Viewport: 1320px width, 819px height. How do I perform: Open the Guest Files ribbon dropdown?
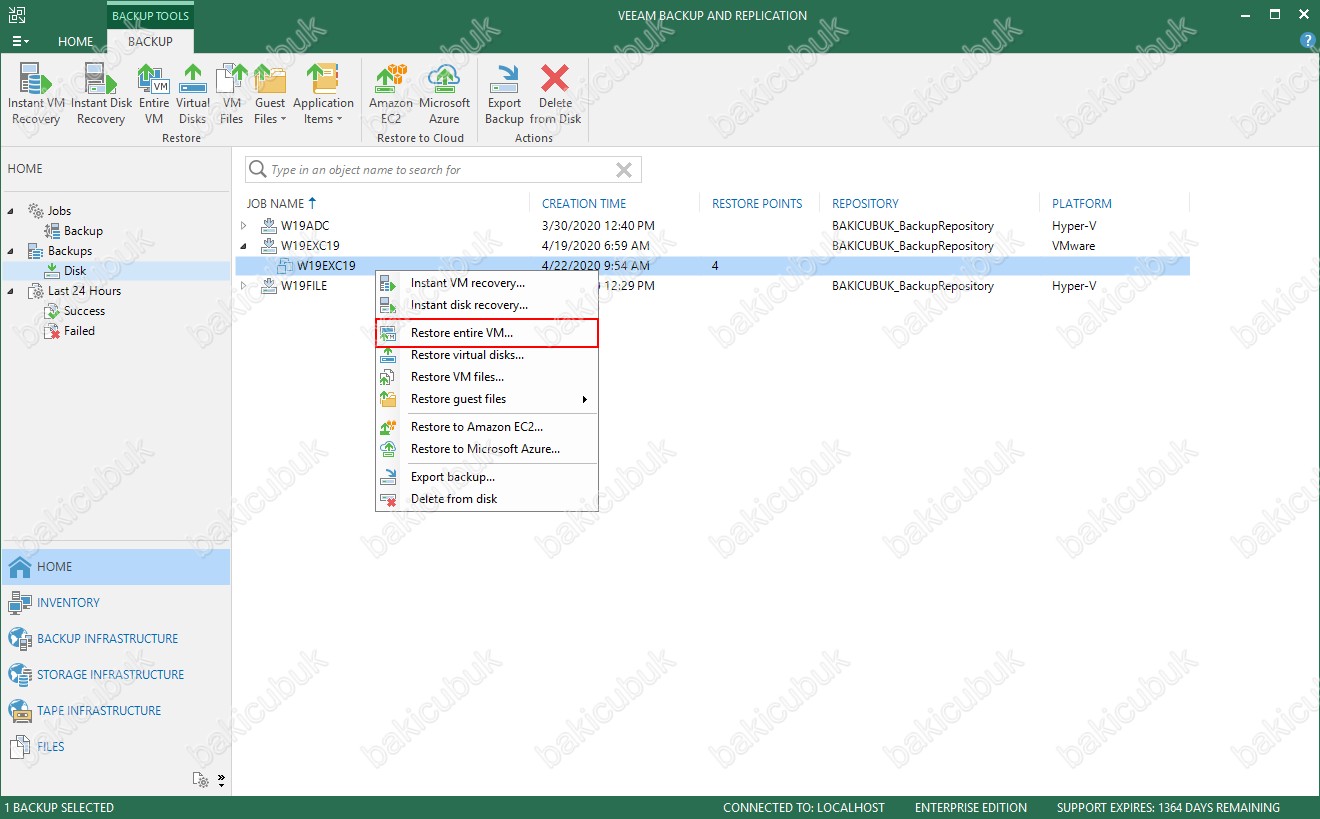[270, 94]
